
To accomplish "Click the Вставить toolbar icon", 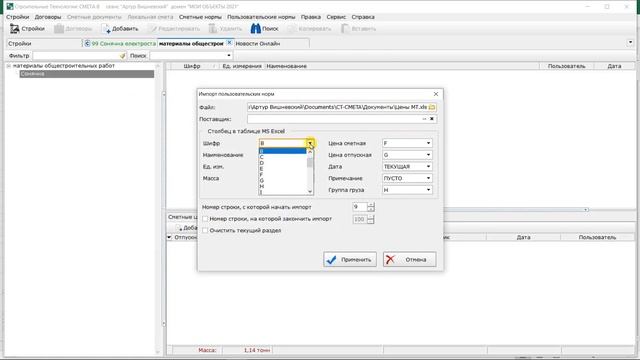I will (345, 29).
